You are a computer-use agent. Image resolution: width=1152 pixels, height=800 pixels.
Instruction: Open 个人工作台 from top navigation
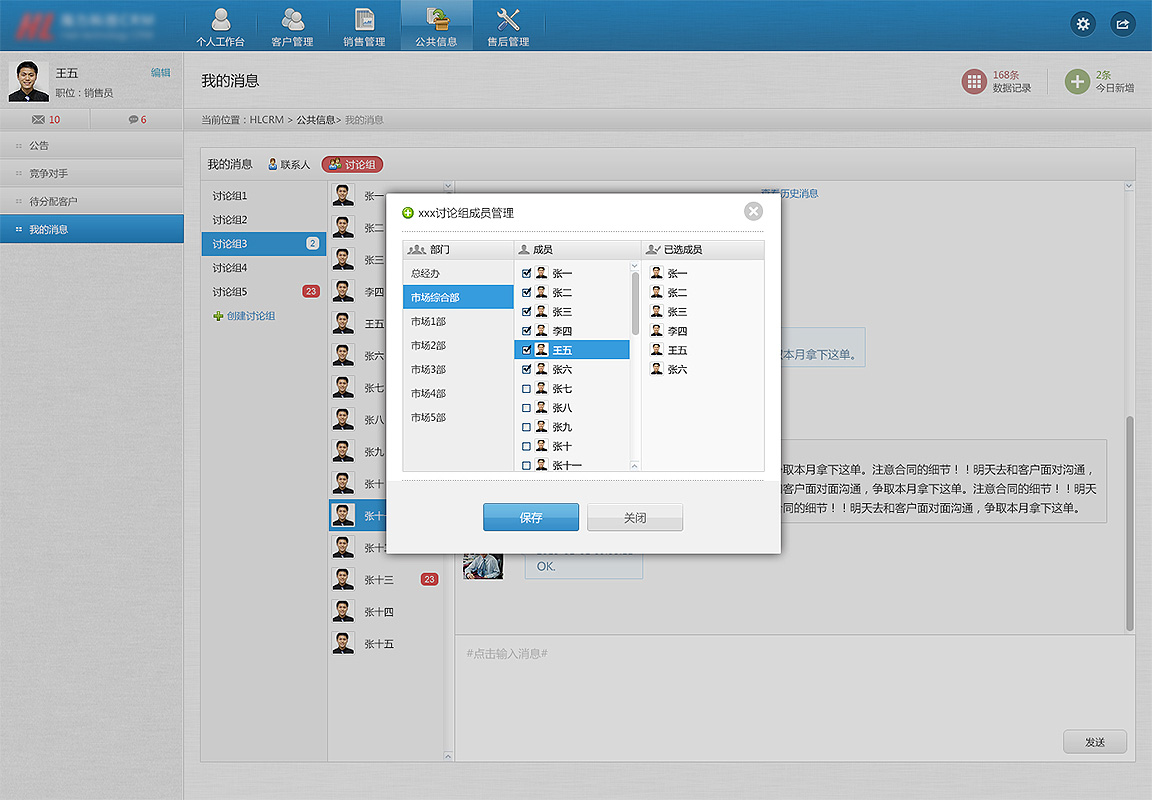click(220, 26)
